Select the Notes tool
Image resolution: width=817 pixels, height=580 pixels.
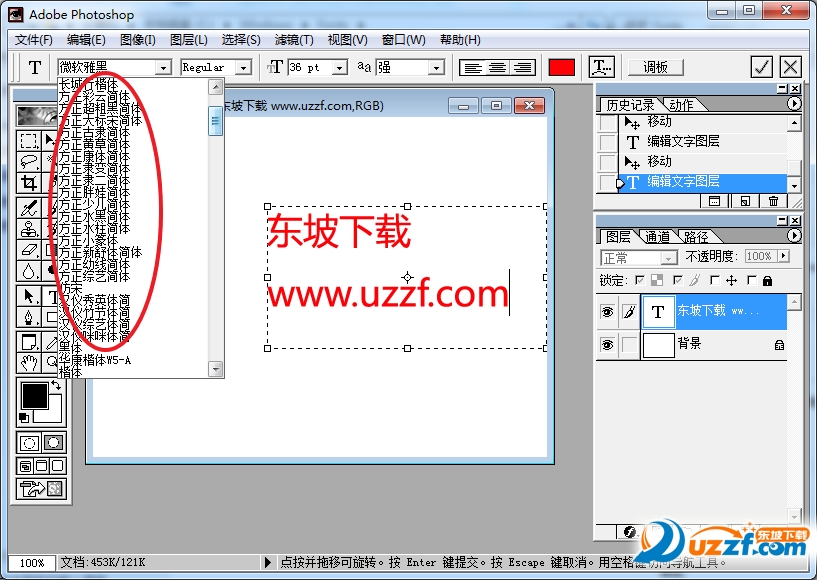tap(29, 342)
